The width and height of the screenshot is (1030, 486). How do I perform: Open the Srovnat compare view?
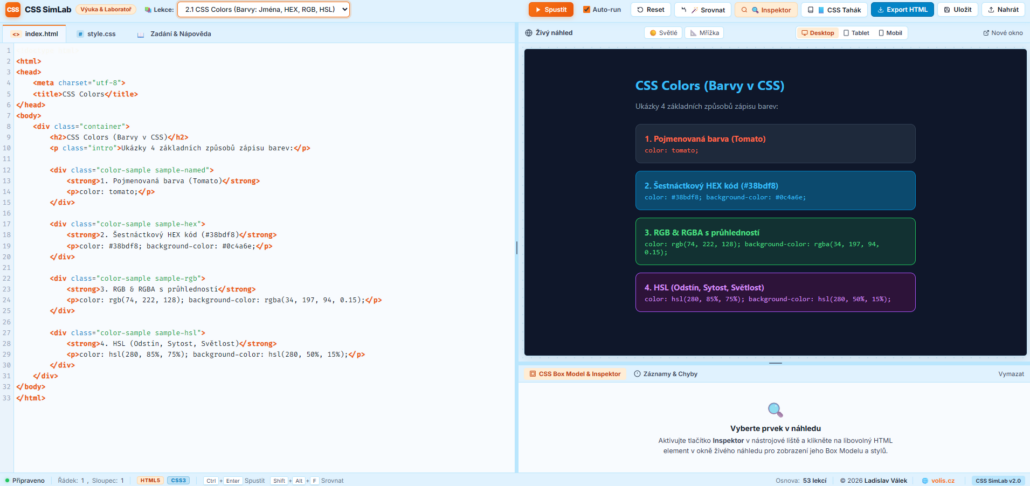[x=702, y=10]
